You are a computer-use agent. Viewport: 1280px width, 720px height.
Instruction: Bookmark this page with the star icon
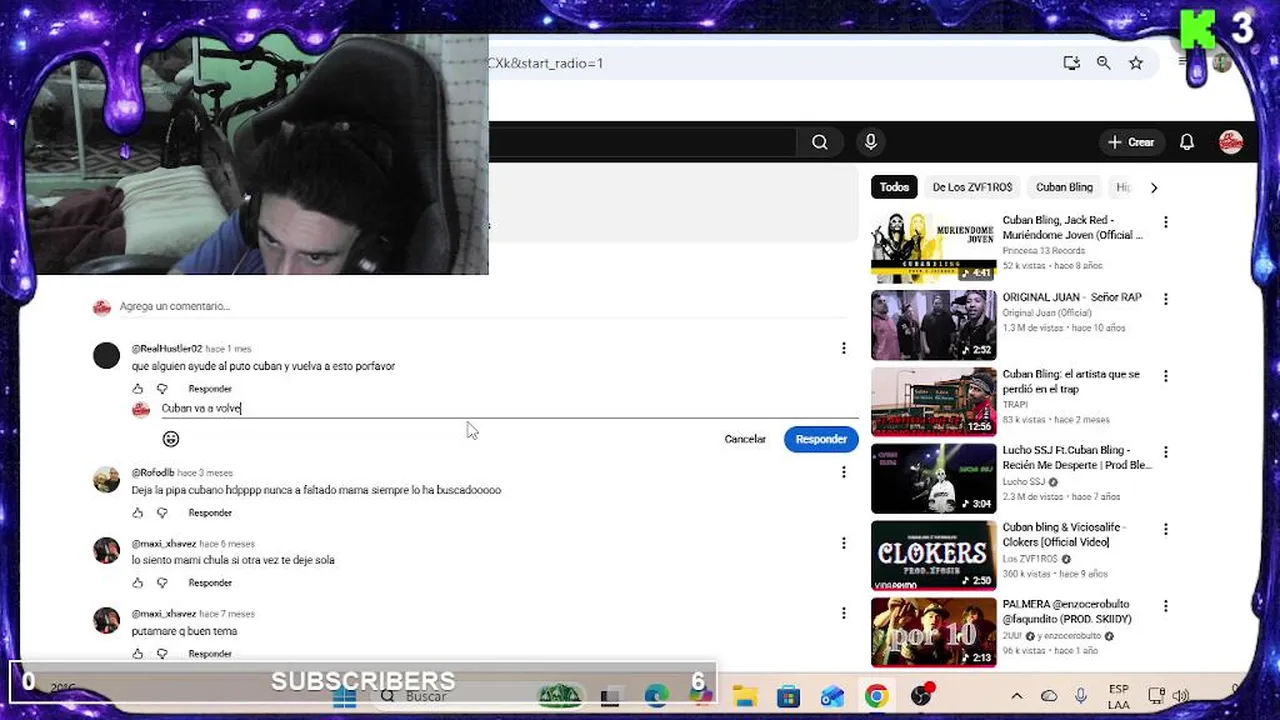point(1136,63)
